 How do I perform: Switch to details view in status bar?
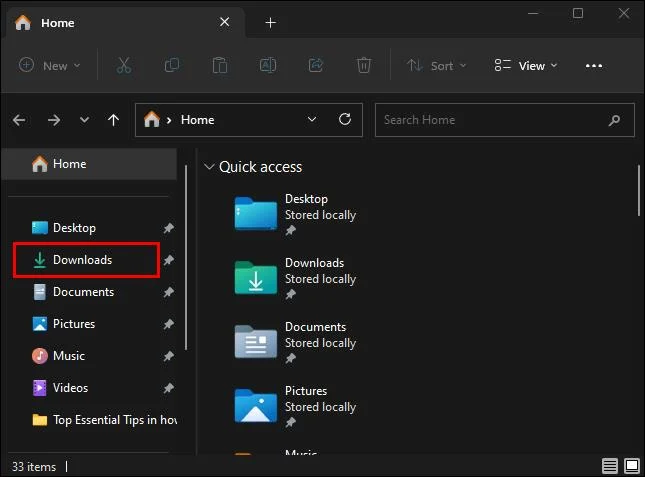[x=610, y=466]
